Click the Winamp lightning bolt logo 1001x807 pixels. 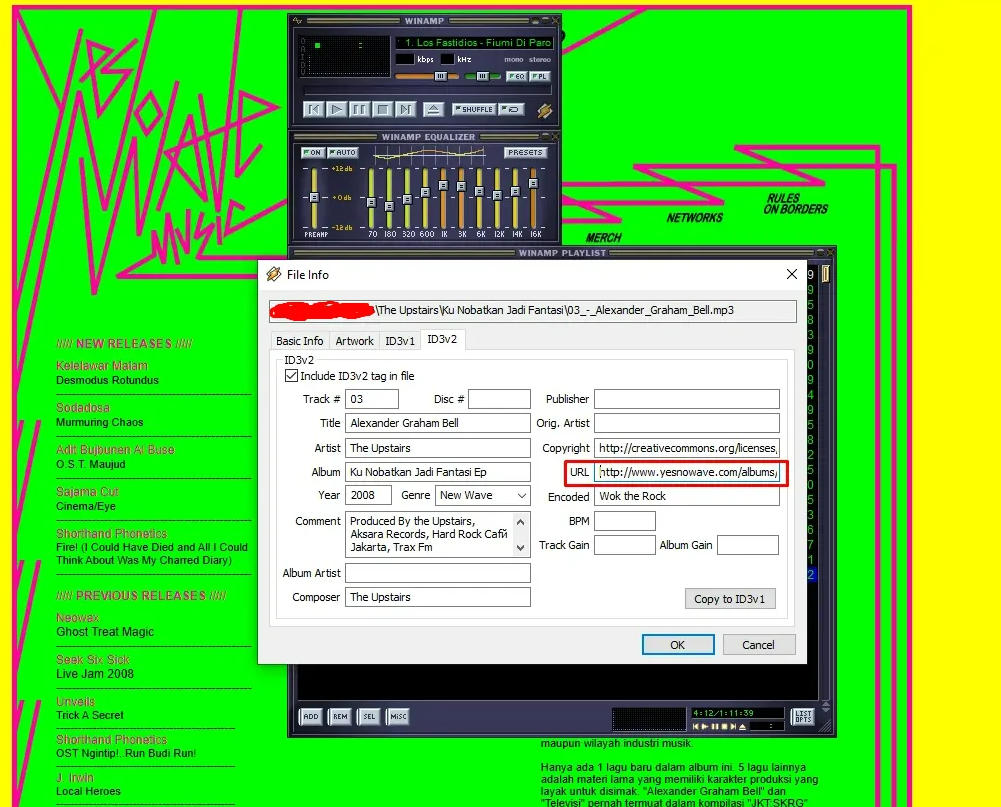coord(545,110)
